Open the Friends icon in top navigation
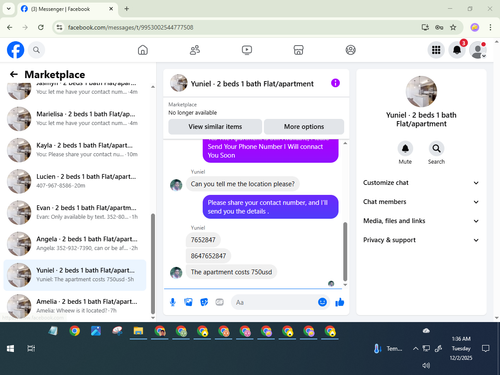500x375 pixels. point(195,50)
